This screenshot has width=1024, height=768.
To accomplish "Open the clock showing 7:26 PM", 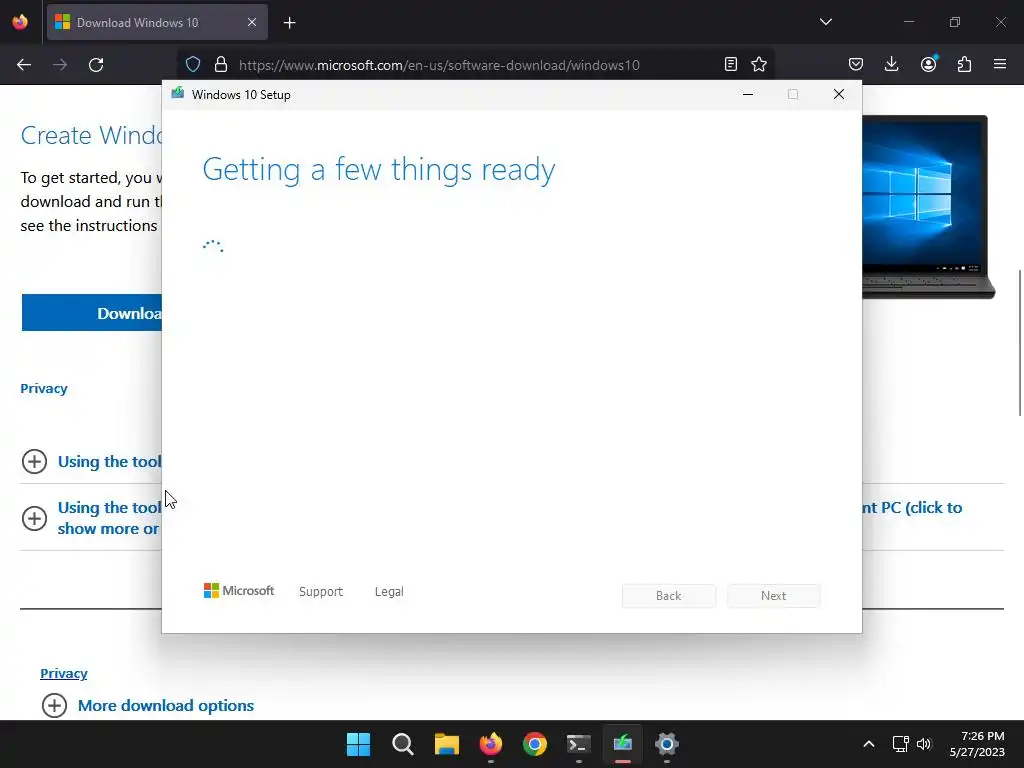I will click(977, 744).
